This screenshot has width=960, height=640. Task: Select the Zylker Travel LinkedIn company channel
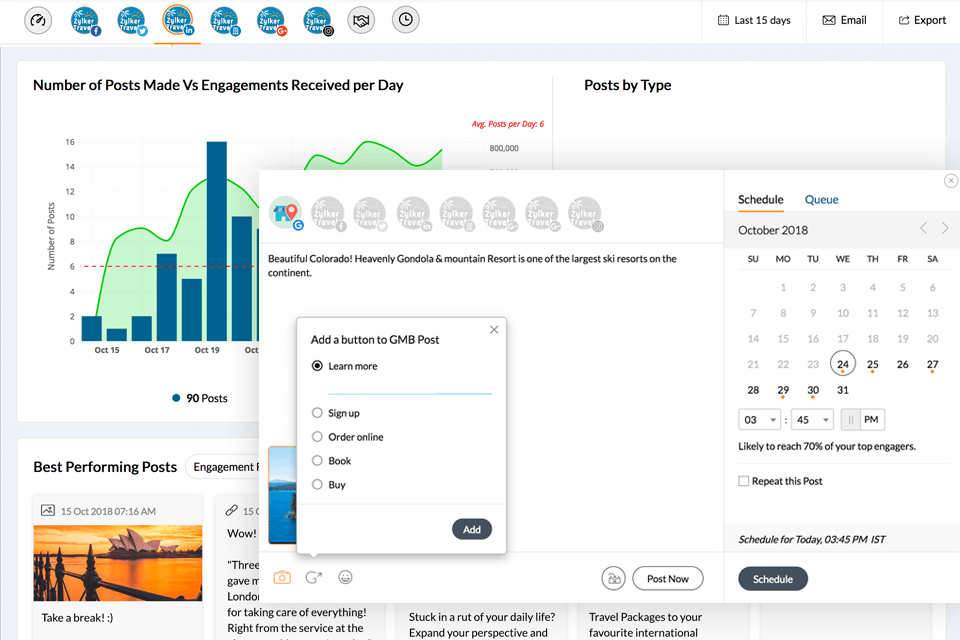pyautogui.click(x=224, y=21)
